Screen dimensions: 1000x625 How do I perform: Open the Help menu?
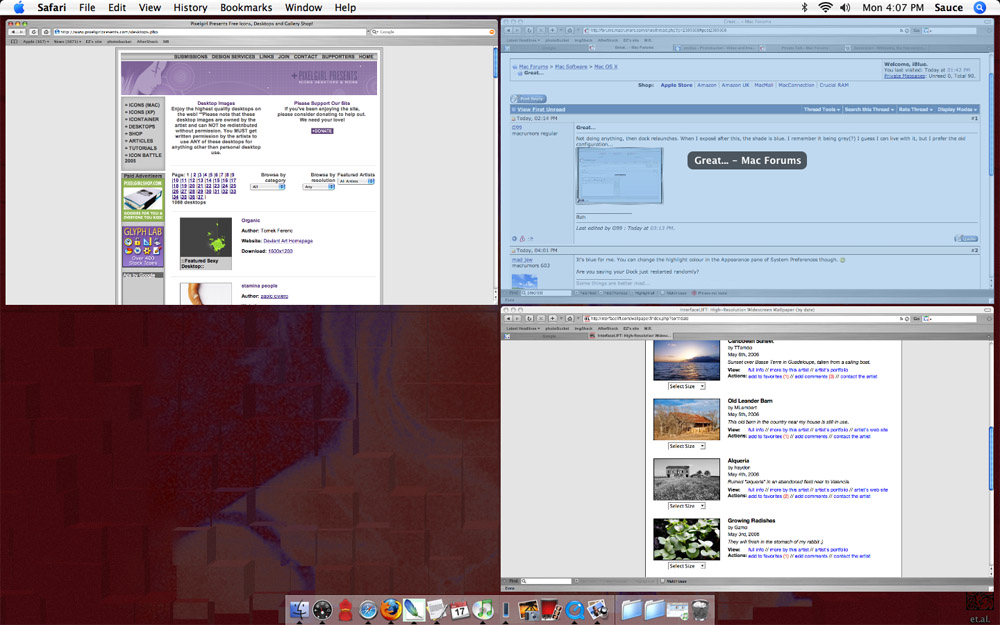point(345,8)
